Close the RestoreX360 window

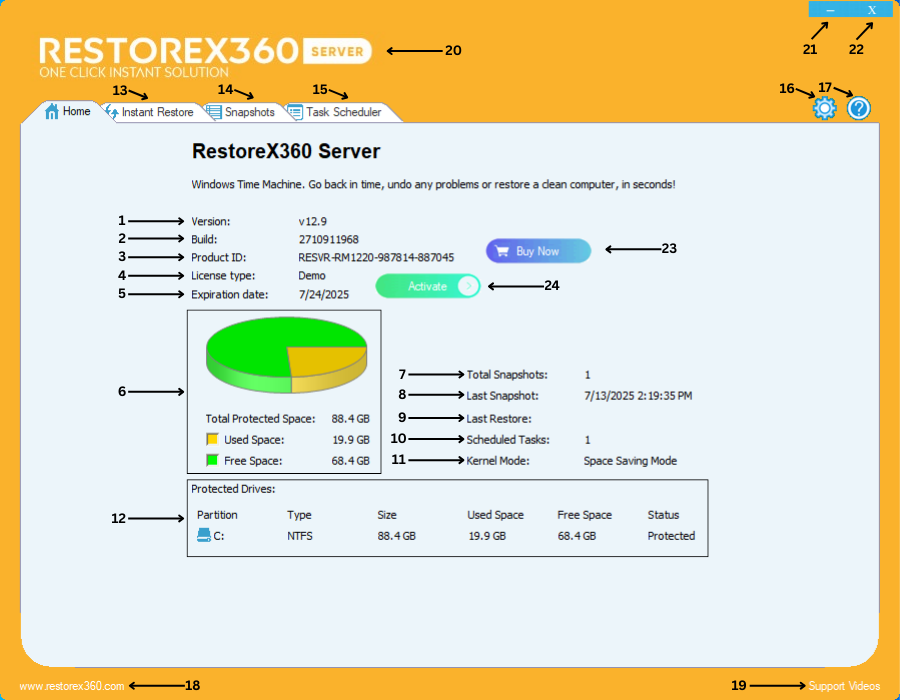click(x=872, y=9)
